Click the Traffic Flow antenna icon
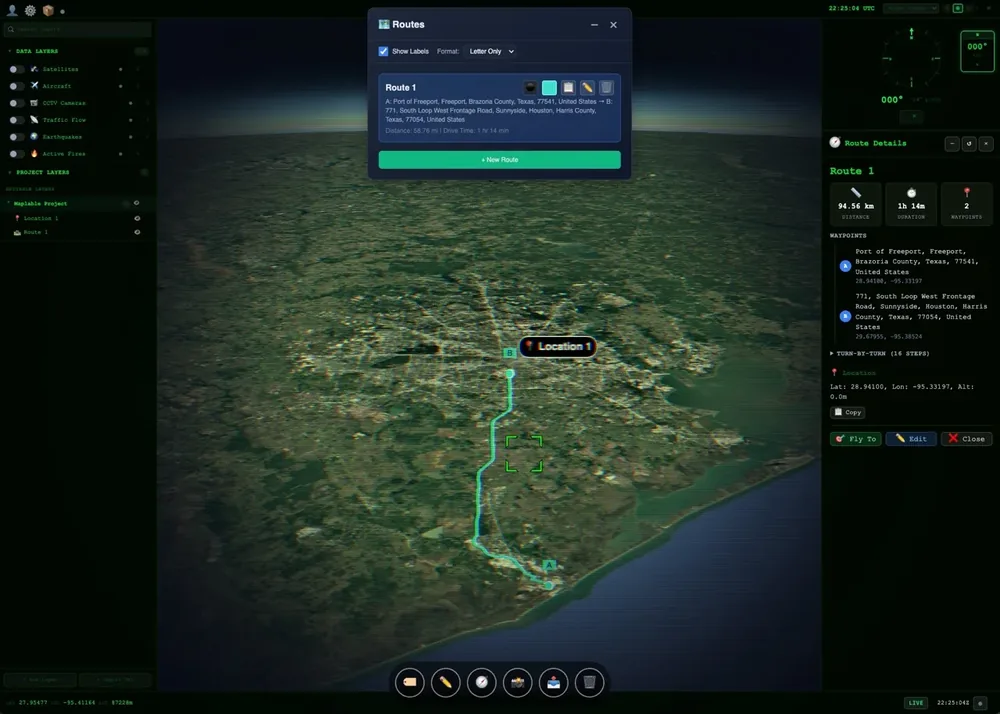The height and width of the screenshot is (714, 1000). click(x=34, y=120)
